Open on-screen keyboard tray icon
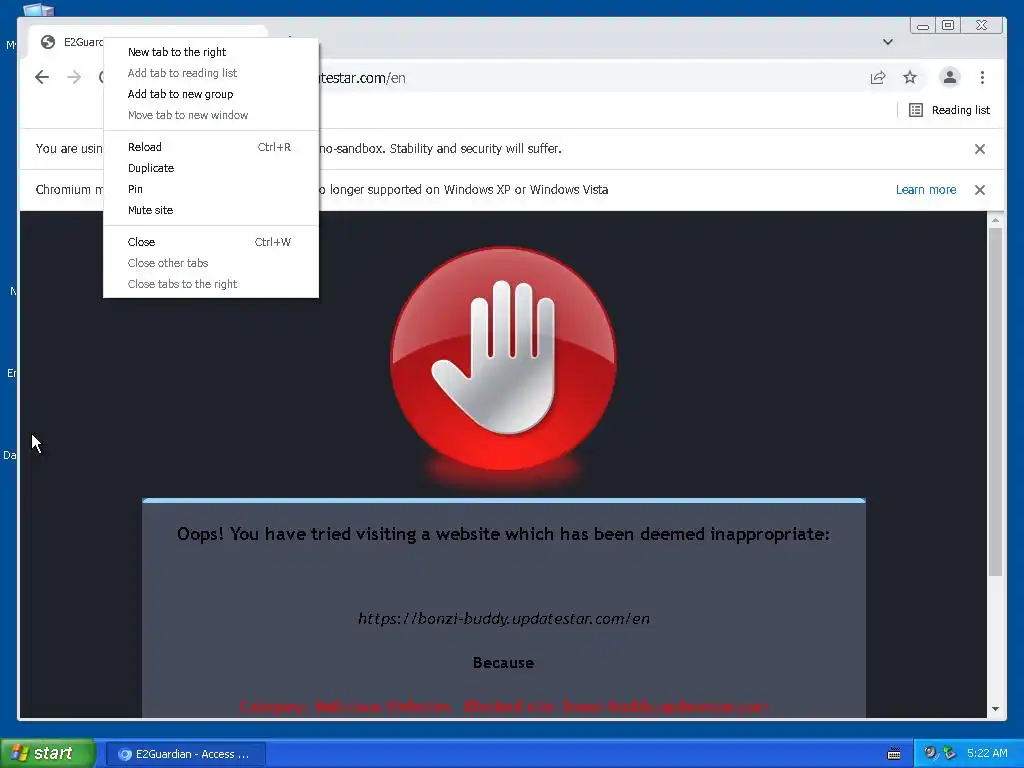This screenshot has height=768, width=1024. tap(894, 754)
